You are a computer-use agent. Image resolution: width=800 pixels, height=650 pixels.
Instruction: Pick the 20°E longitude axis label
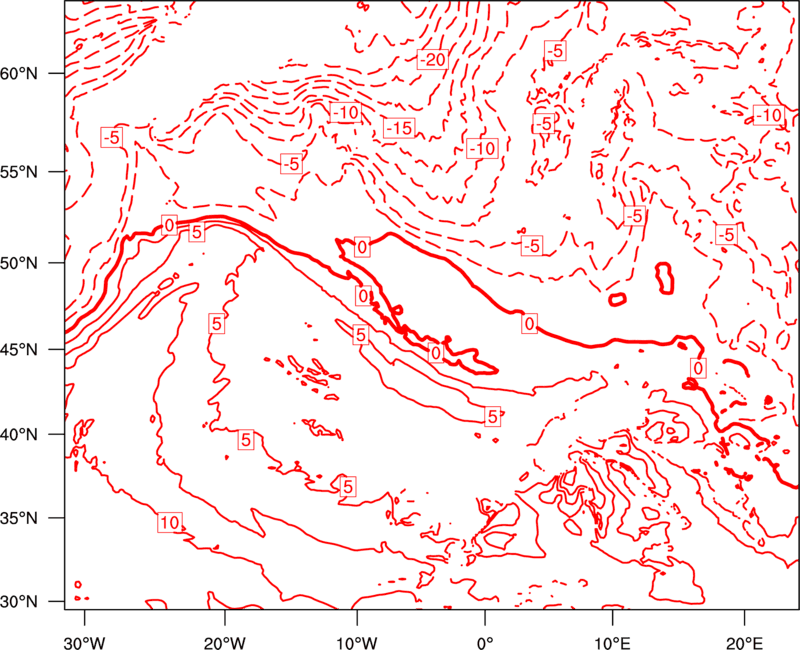[x=744, y=642]
